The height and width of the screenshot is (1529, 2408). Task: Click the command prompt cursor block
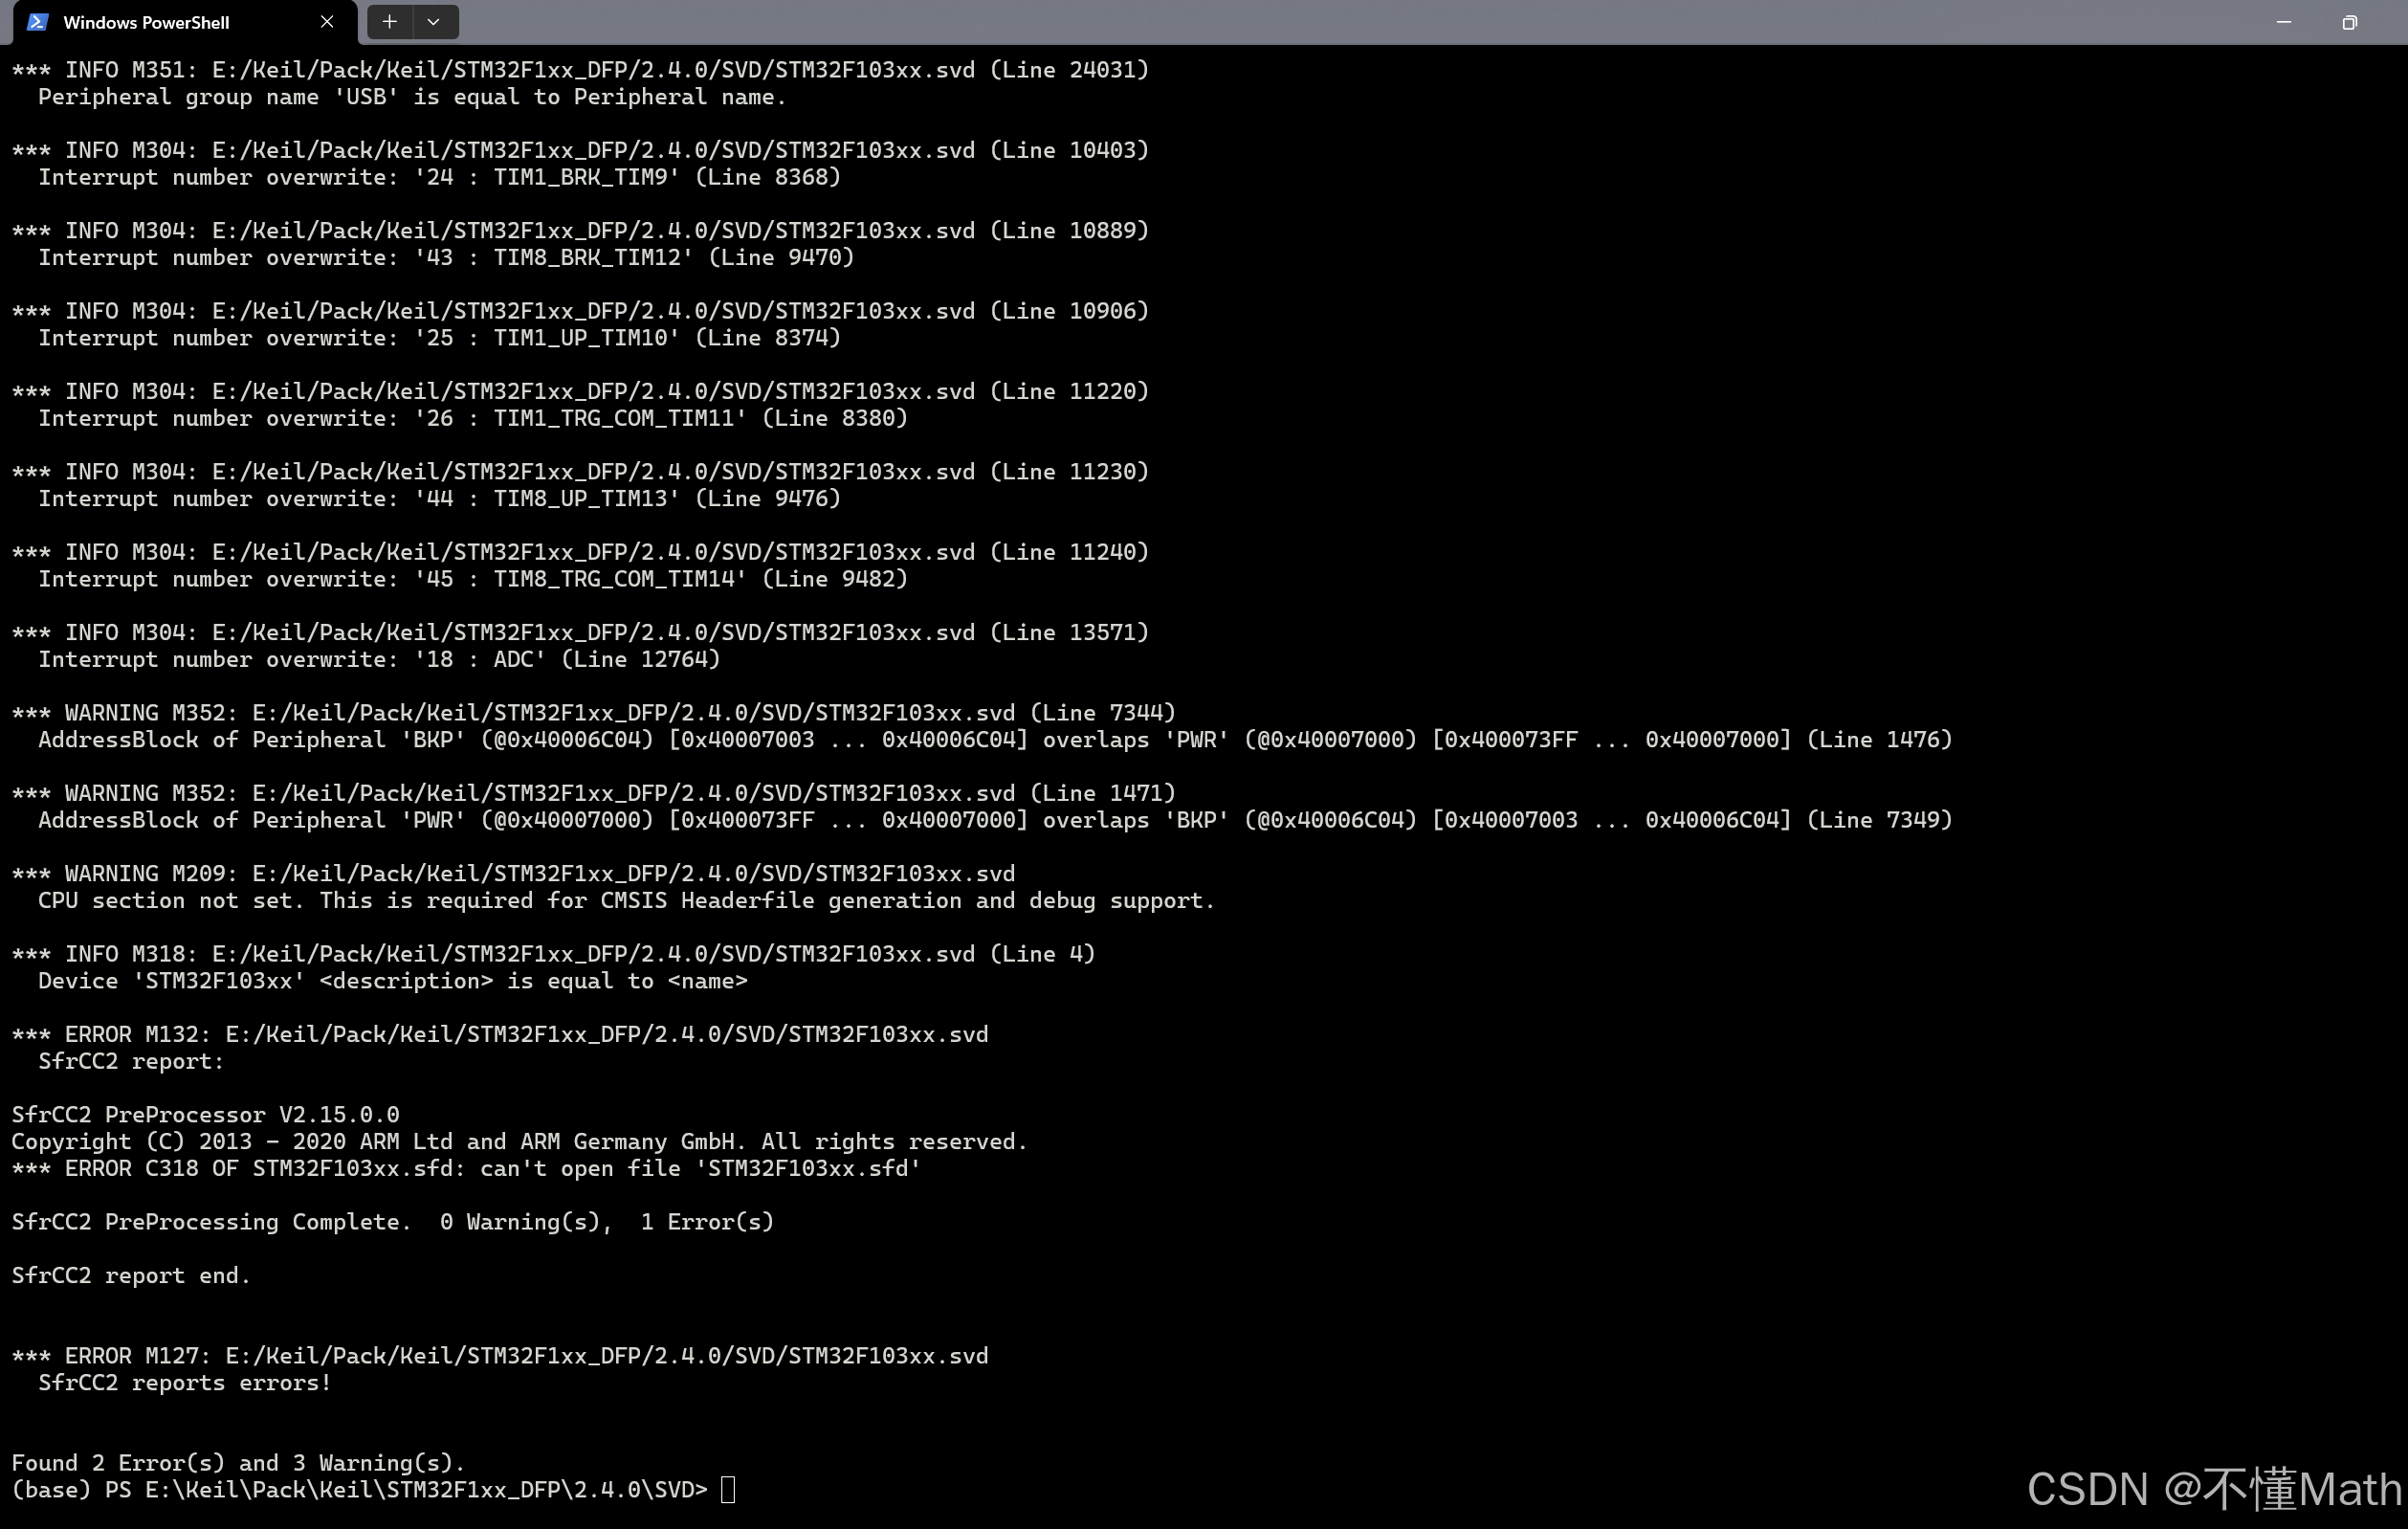pos(728,1490)
